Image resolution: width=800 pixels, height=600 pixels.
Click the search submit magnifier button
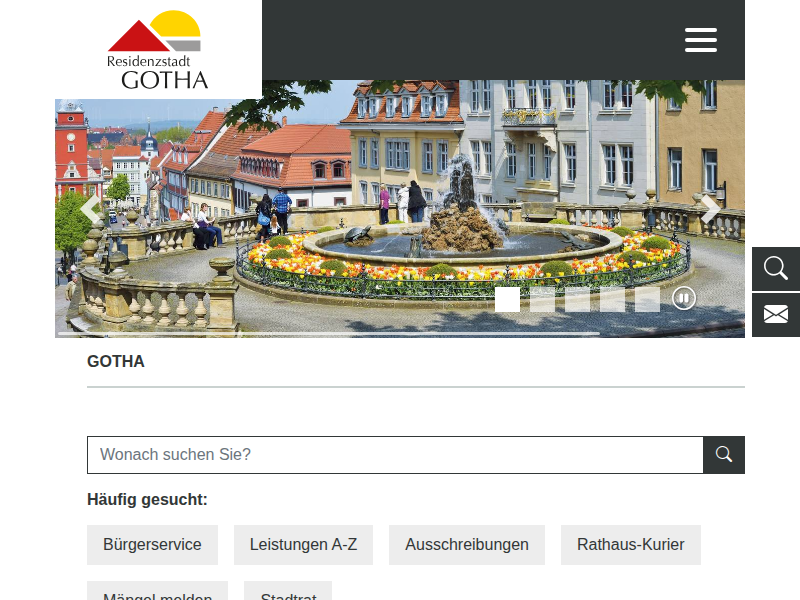tap(723, 455)
